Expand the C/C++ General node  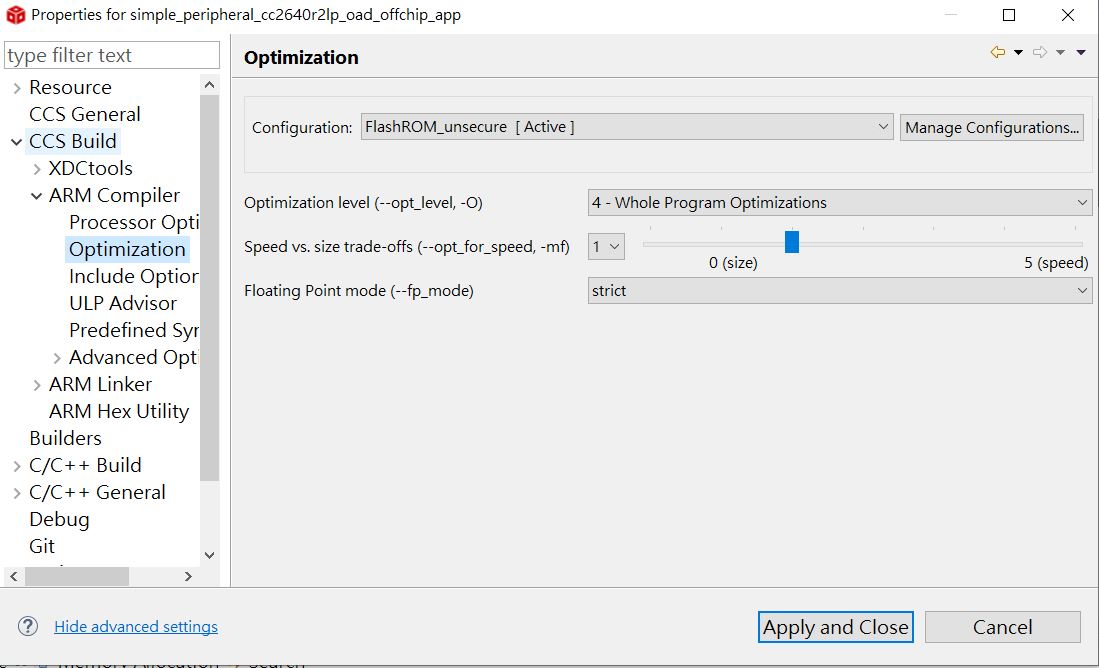point(16,493)
